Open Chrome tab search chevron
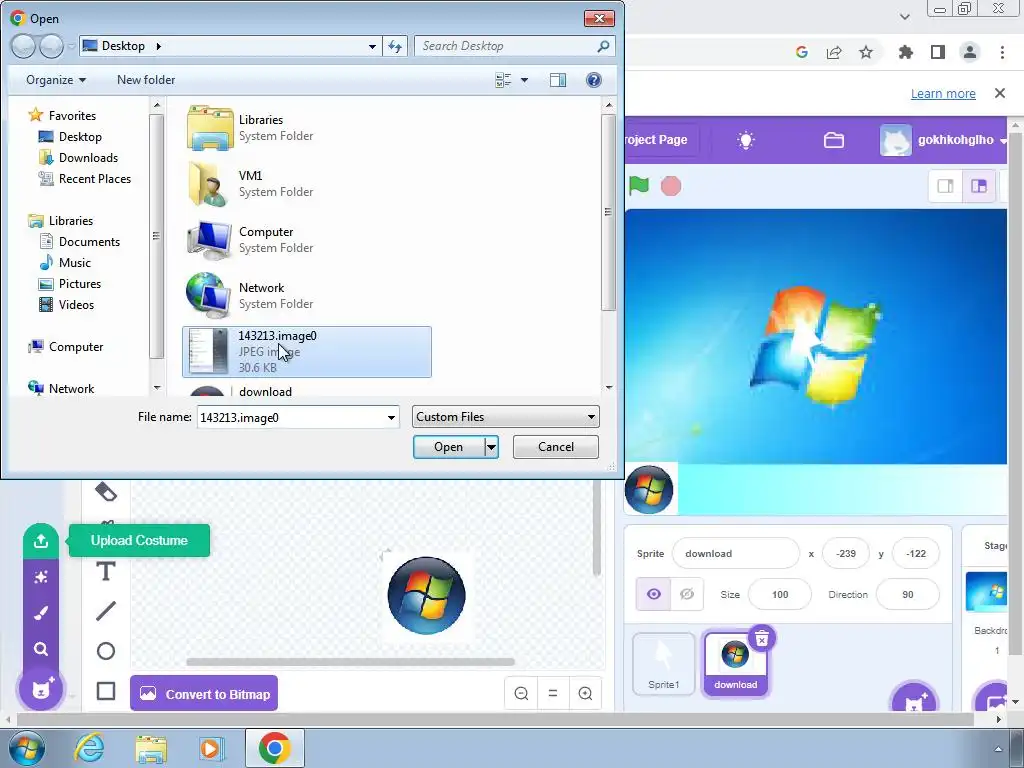This screenshot has height=768, width=1024. 904,17
